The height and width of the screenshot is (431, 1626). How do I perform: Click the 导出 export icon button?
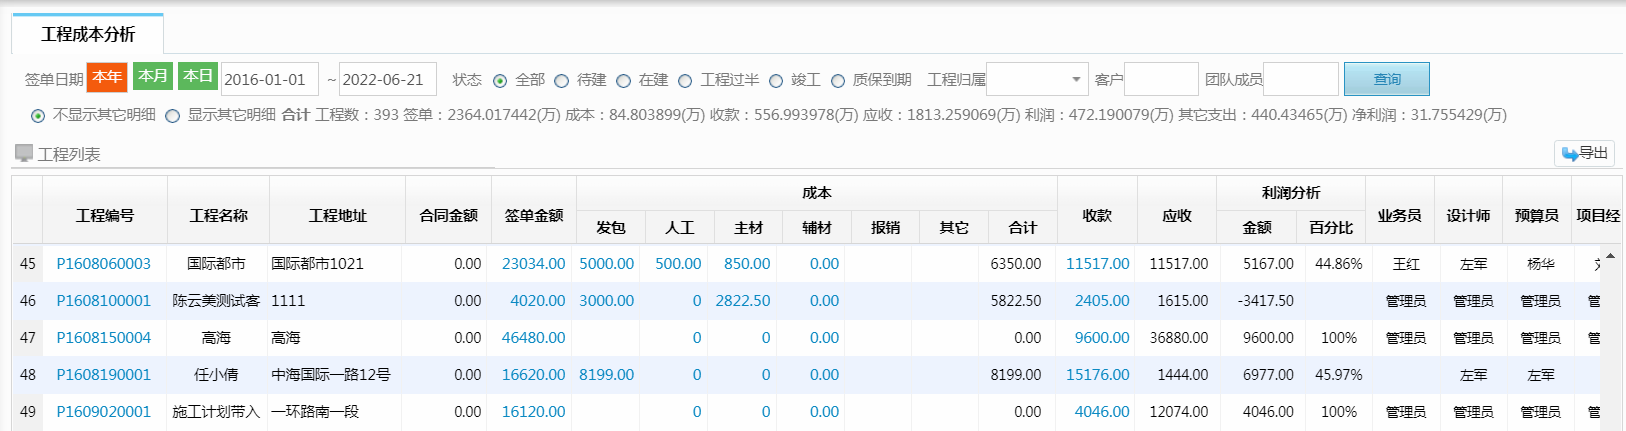click(1584, 153)
